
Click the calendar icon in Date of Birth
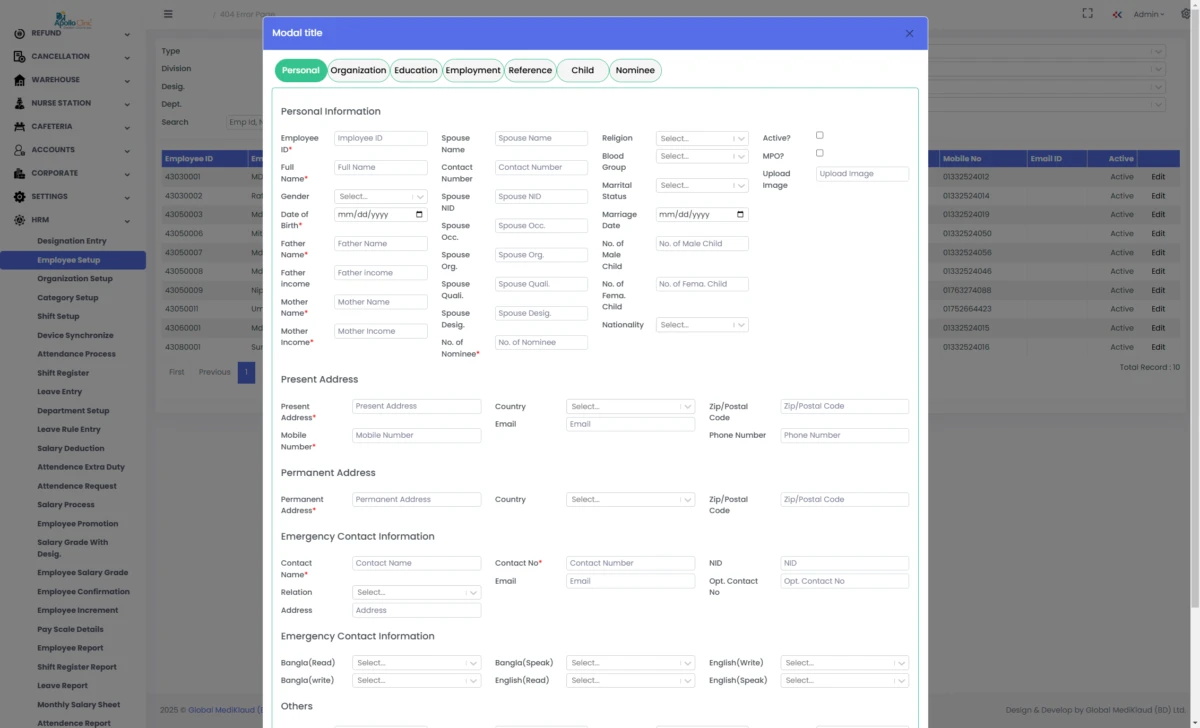tap(418, 214)
